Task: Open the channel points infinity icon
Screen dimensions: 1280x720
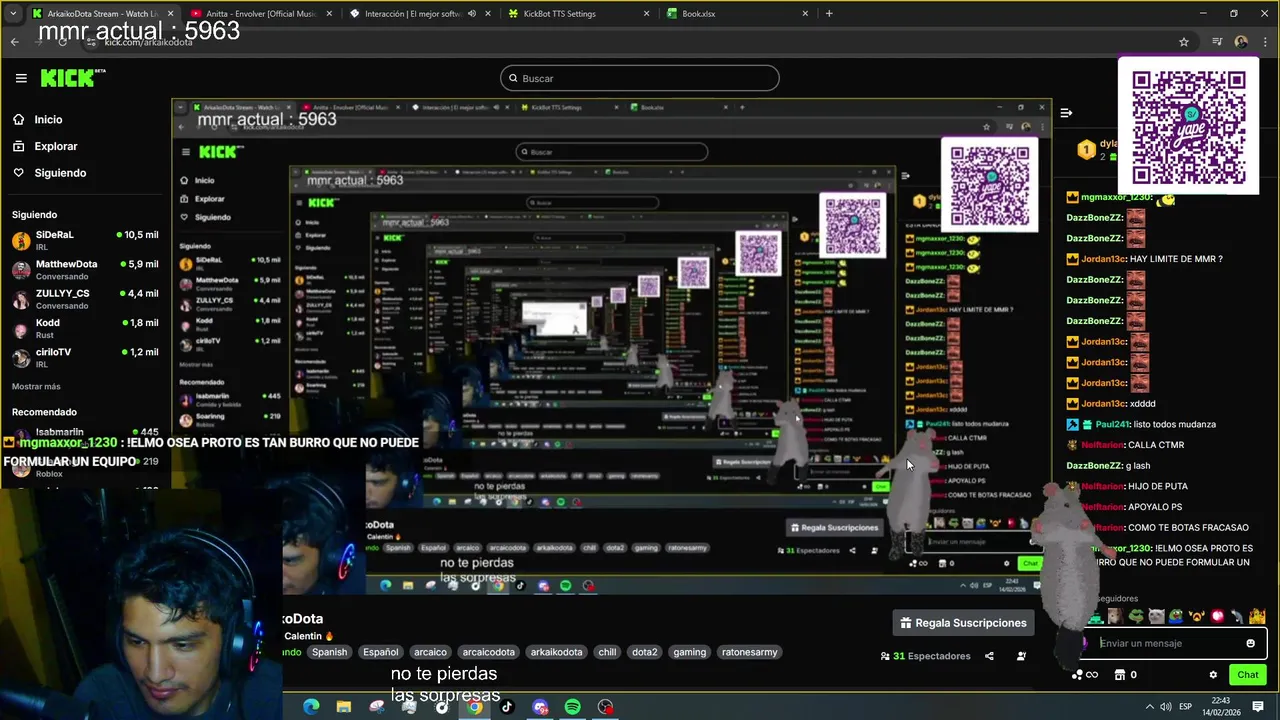Action: [1091, 675]
